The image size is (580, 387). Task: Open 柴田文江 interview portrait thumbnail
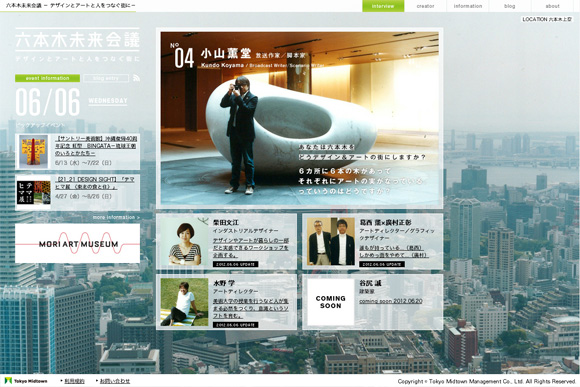(x=185, y=241)
